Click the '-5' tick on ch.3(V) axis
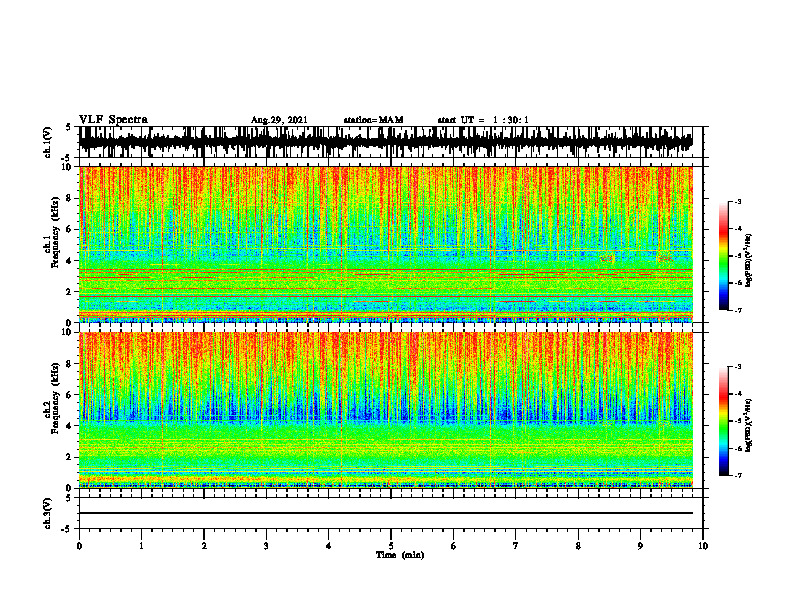This screenshot has height=612, width=792. coord(67,529)
